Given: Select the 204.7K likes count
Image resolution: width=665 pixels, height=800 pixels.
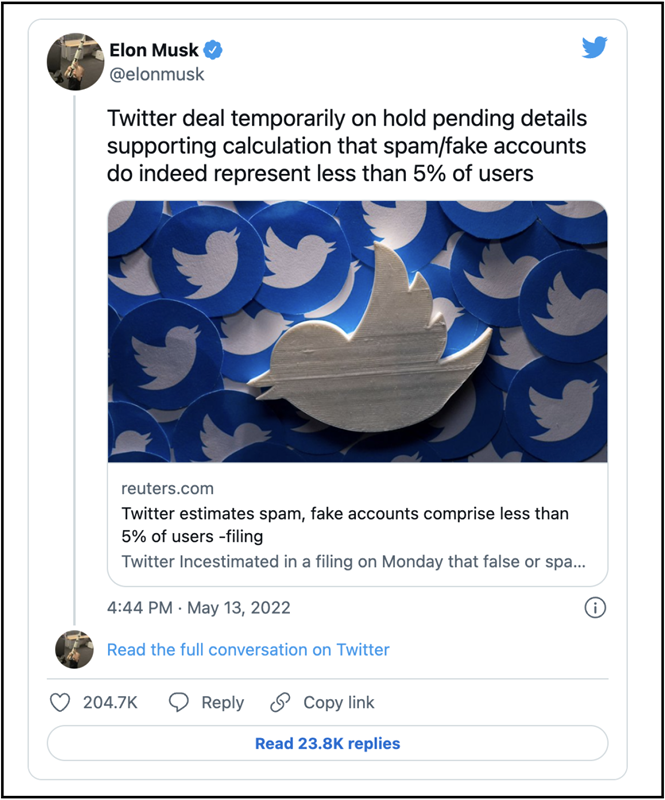Looking at the screenshot, I should click(x=110, y=702).
